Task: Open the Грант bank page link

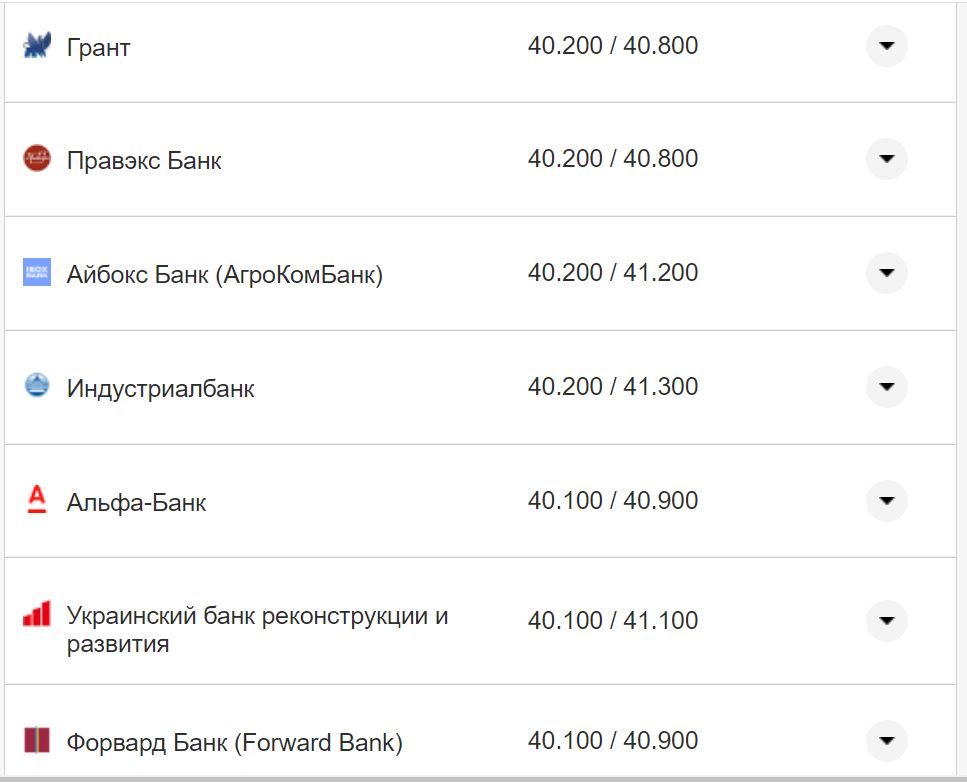Action: [x=96, y=45]
